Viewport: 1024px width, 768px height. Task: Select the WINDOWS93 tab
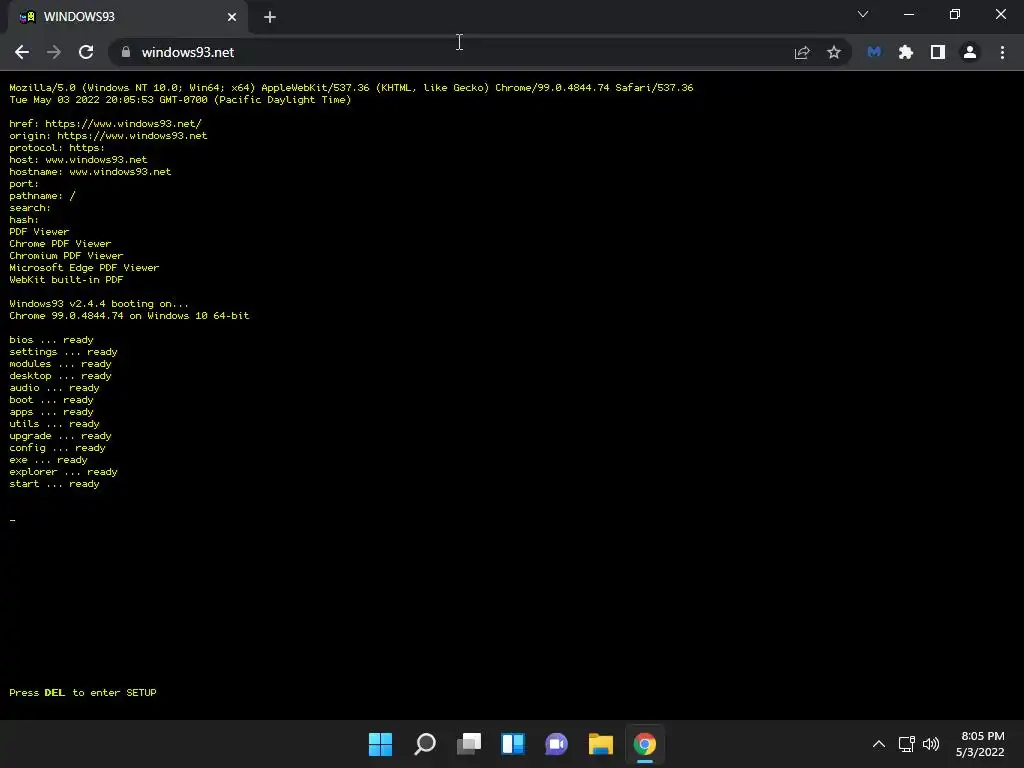pos(128,17)
